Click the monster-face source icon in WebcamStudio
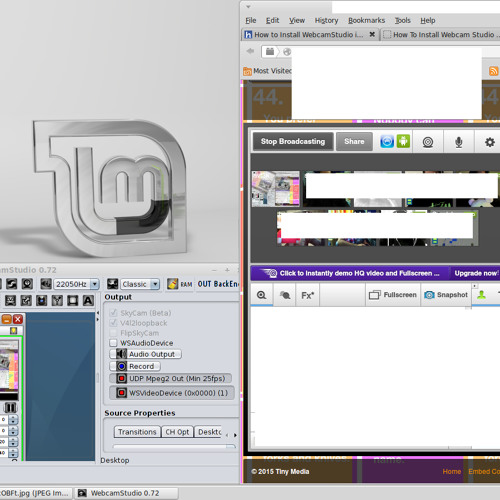The width and height of the screenshot is (500, 500). point(10,301)
